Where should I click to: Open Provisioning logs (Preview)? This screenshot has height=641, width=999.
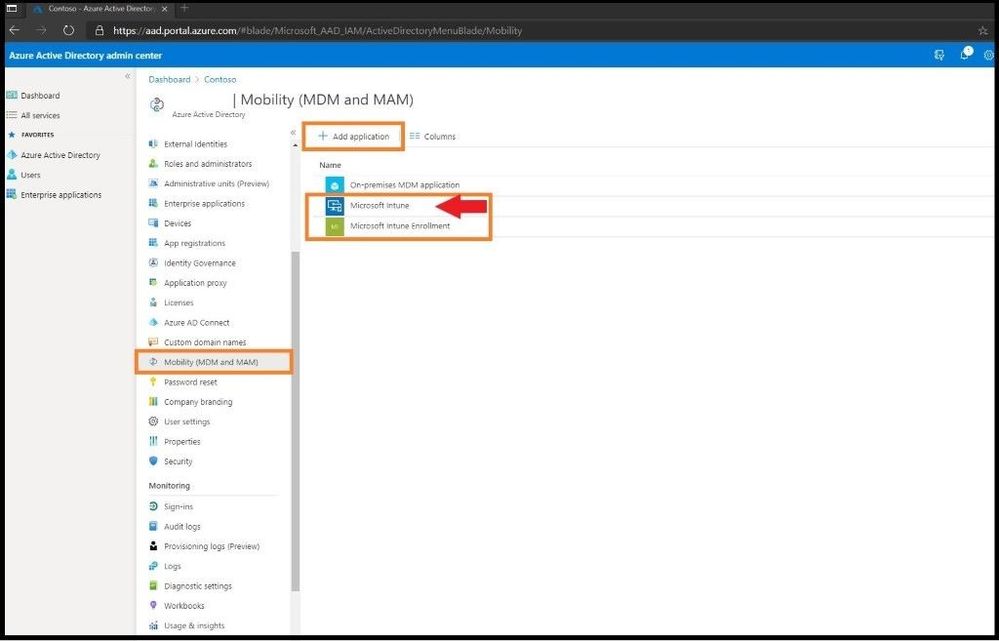(212, 546)
